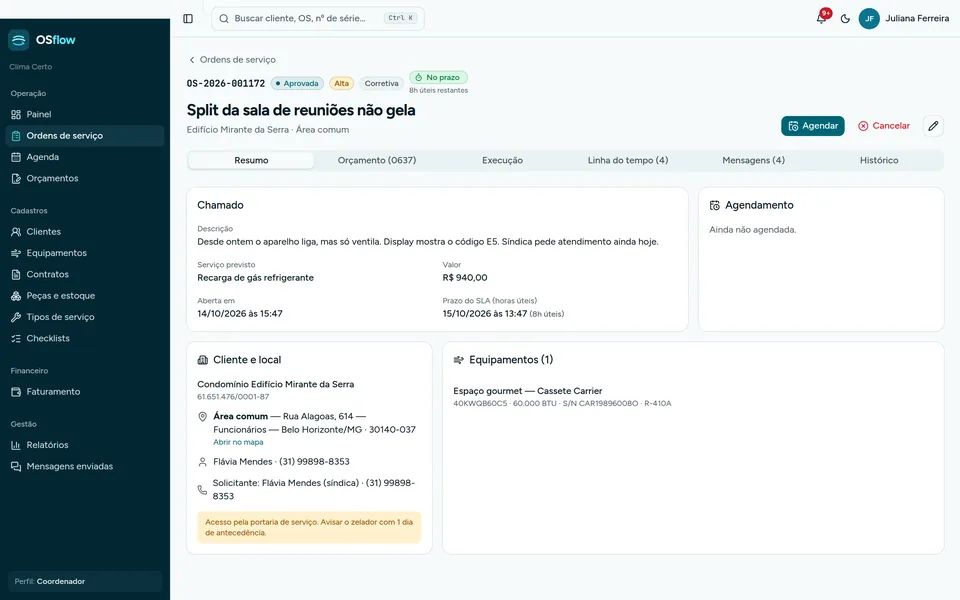Open Tipos de serviço
960x600 pixels.
pos(84,317)
